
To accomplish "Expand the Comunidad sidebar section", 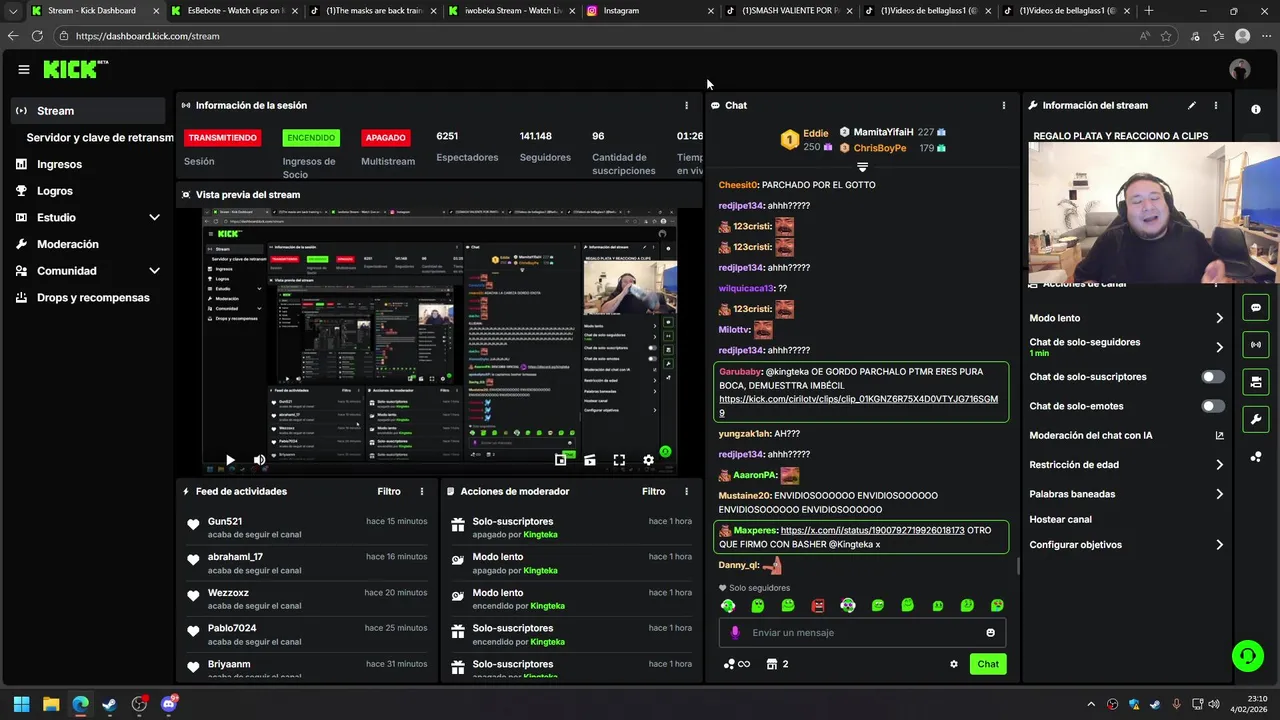I will point(154,271).
